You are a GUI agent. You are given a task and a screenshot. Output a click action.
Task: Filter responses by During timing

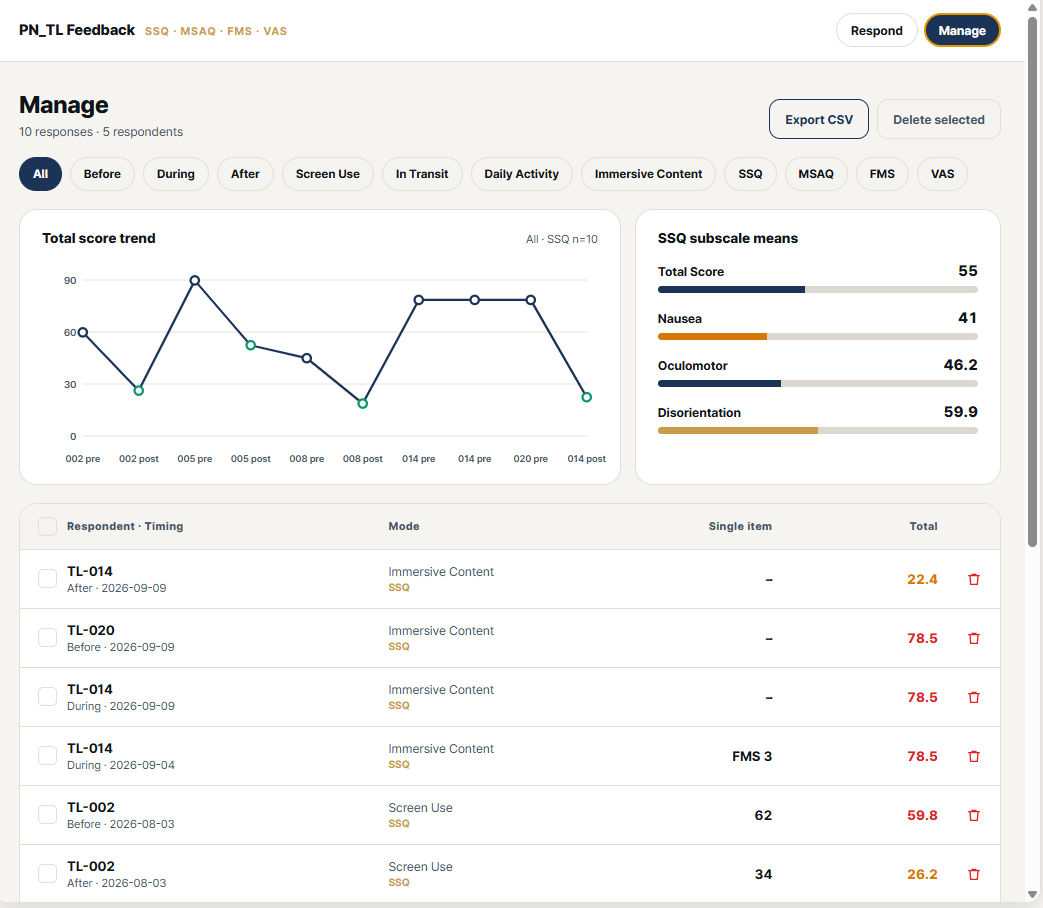coord(176,174)
